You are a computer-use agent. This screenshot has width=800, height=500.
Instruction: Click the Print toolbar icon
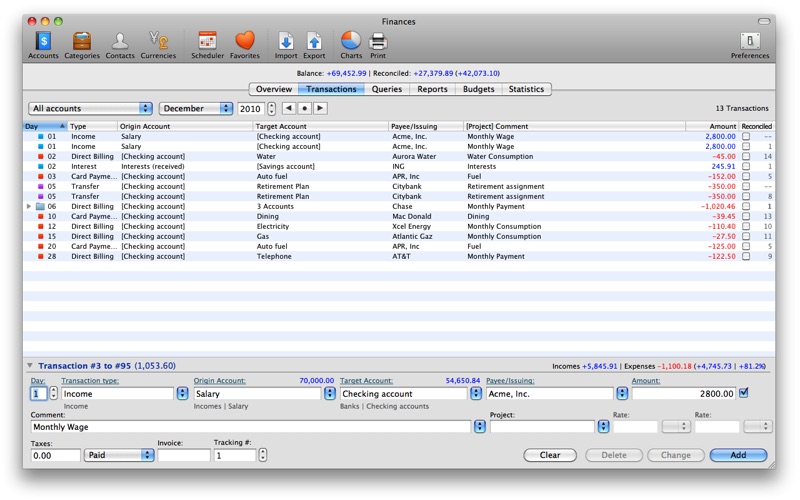(378, 41)
